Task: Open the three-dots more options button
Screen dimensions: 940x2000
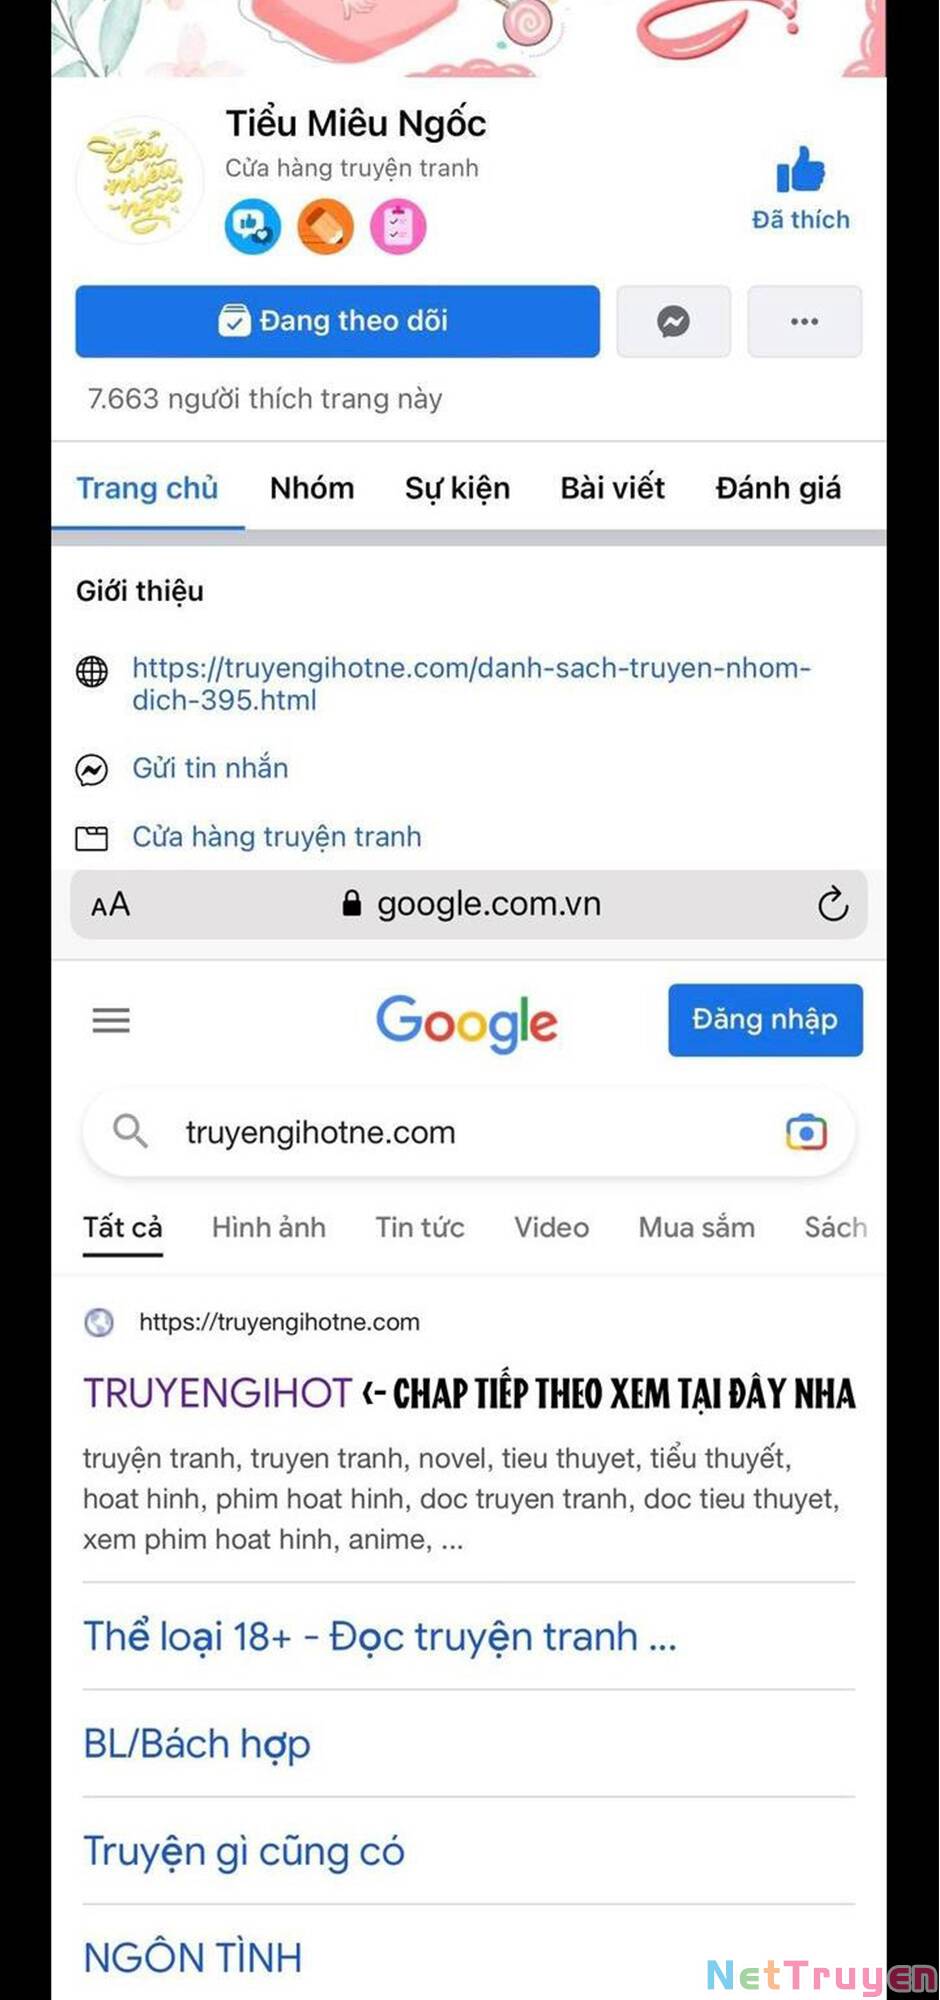Action: (804, 321)
